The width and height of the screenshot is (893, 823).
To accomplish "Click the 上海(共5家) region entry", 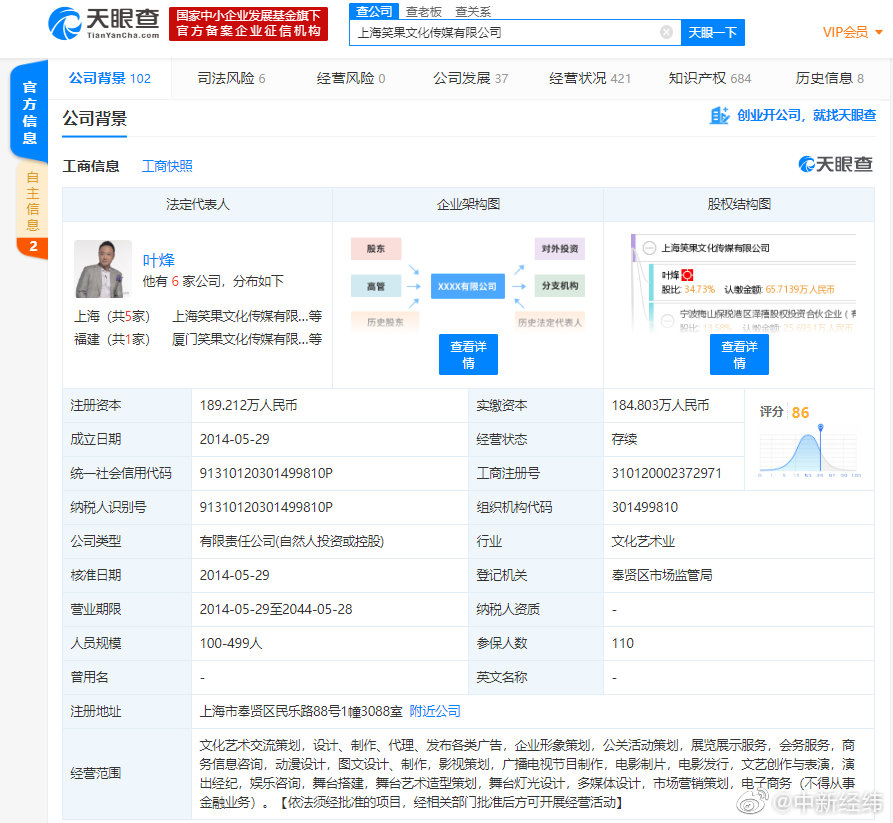I will pos(112,316).
